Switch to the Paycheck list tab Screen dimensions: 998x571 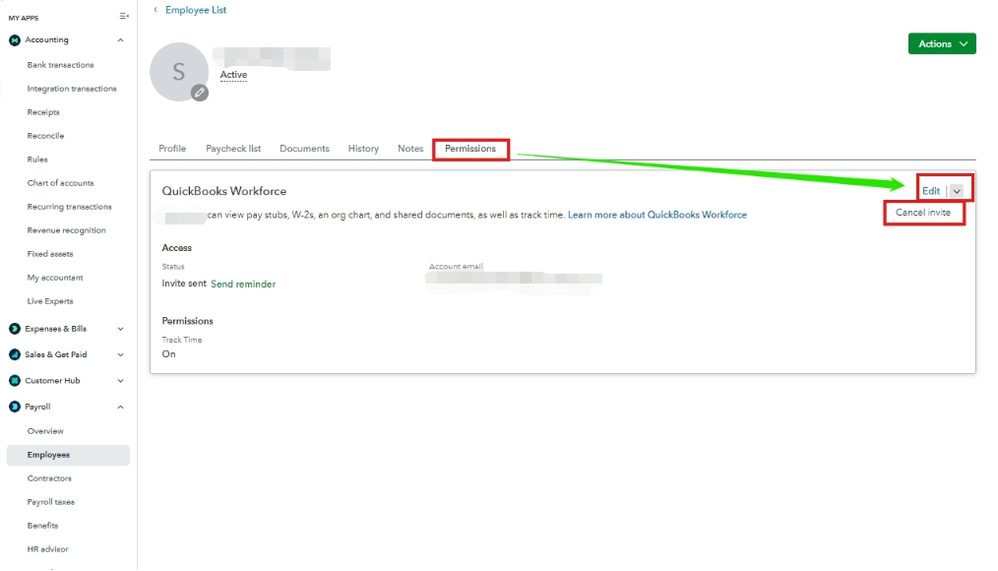click(x=234, y=148)
